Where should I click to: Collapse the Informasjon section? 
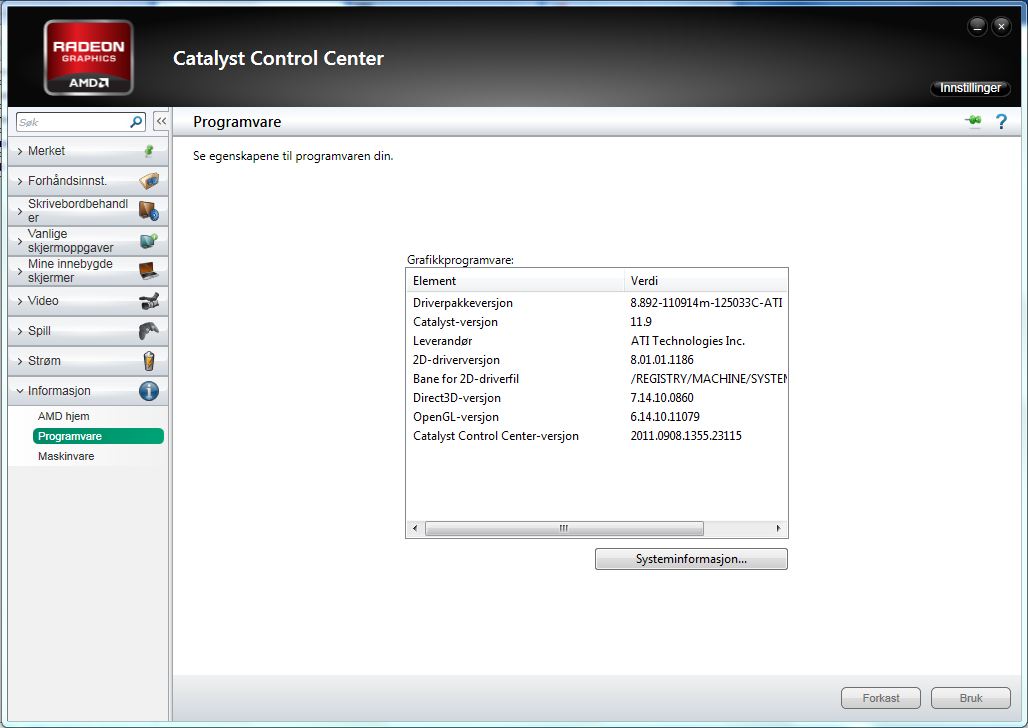tap(59, 391)
